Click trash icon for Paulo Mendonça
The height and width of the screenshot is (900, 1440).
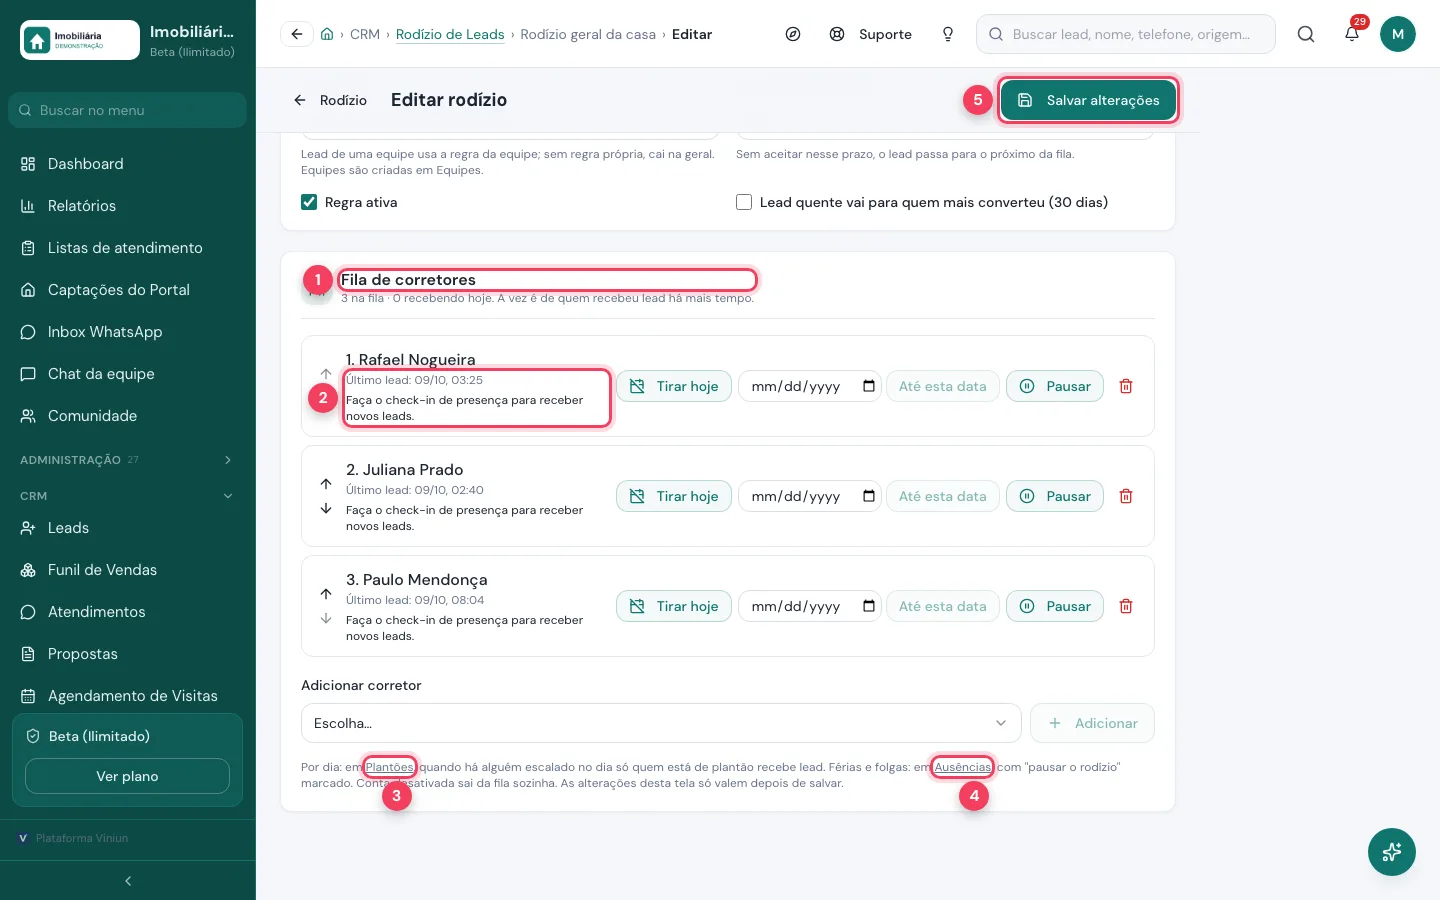[1126, 606]
